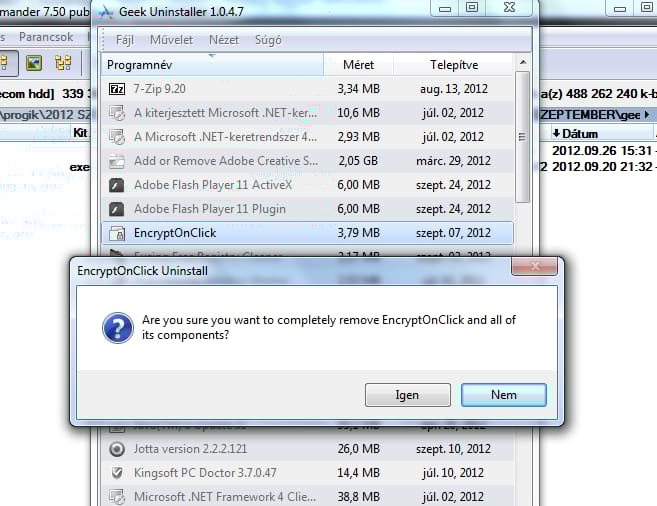The width and height of the screenshot is (657, 506).
Task: Click the Adobe Flash Player 11 Plugin icon
Action: point(116,209)
